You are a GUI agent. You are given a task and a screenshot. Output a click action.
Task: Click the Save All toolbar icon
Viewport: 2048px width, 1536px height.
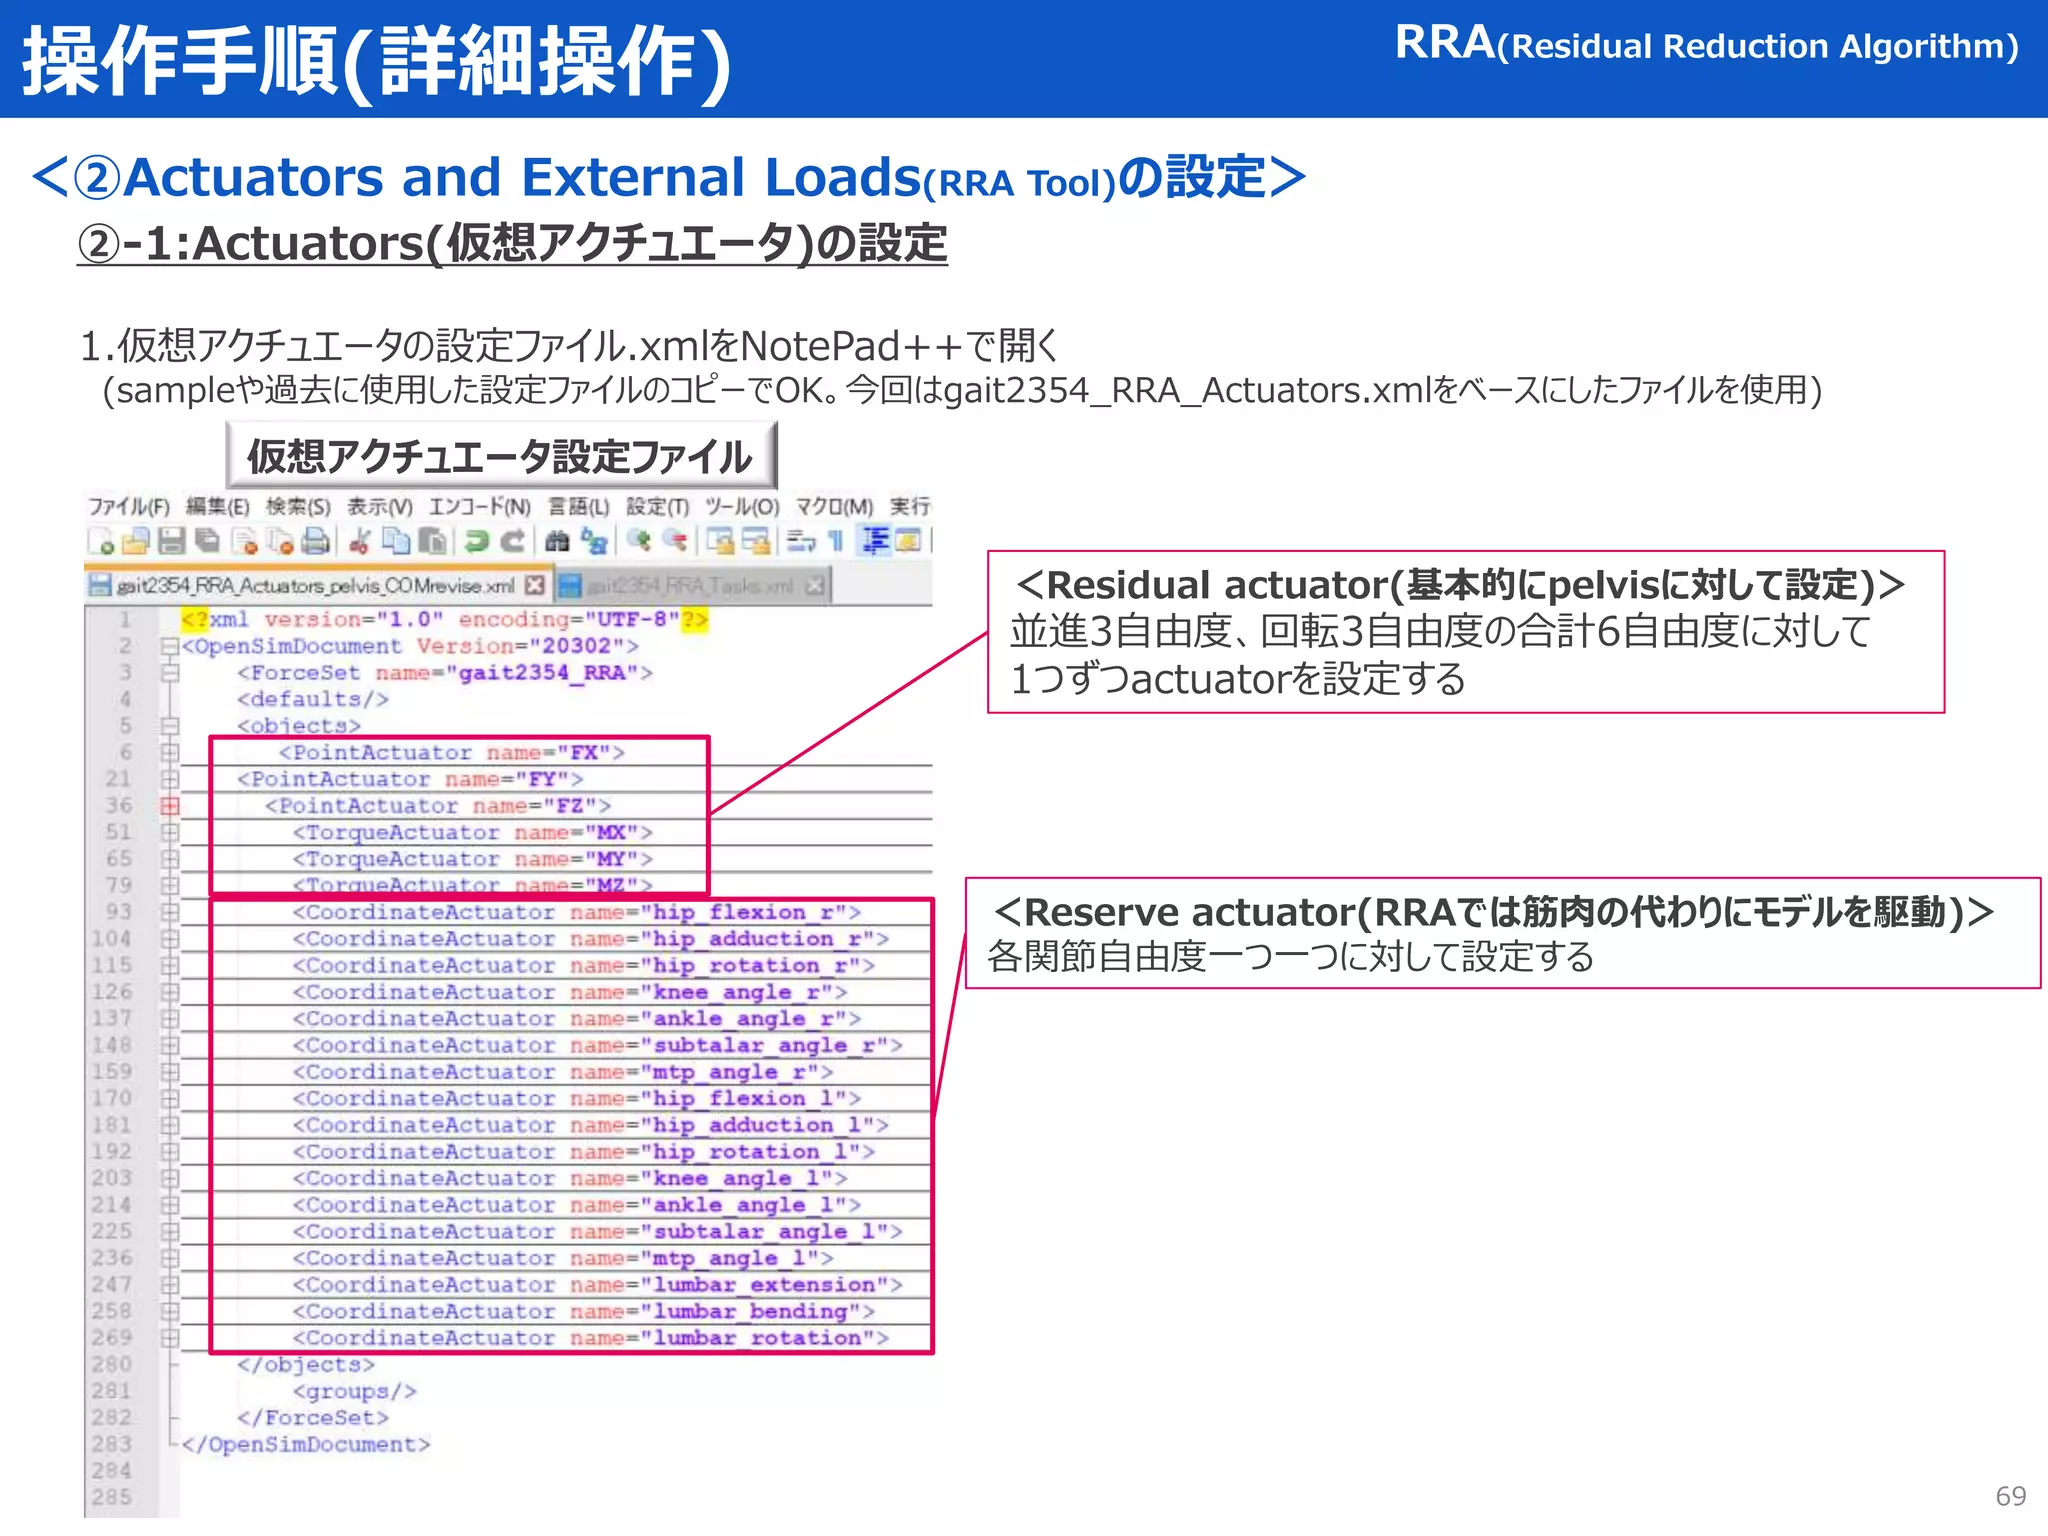pyautogui.click(x=207, y=541)
